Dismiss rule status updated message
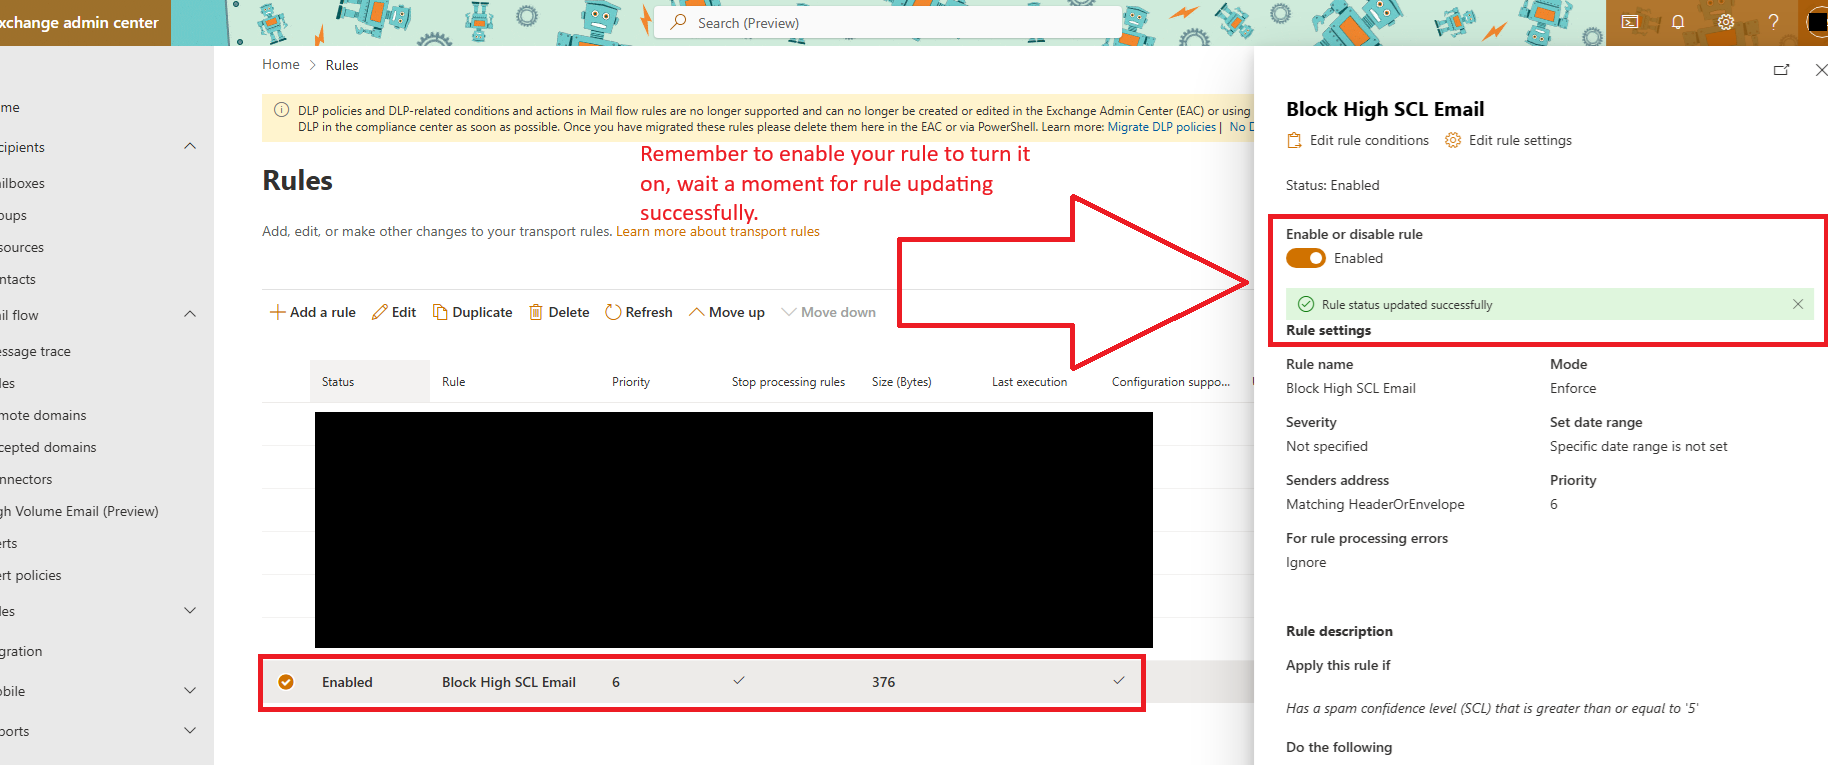Viewport: 1828px width, 765px height. click(x=1798, y=304)
